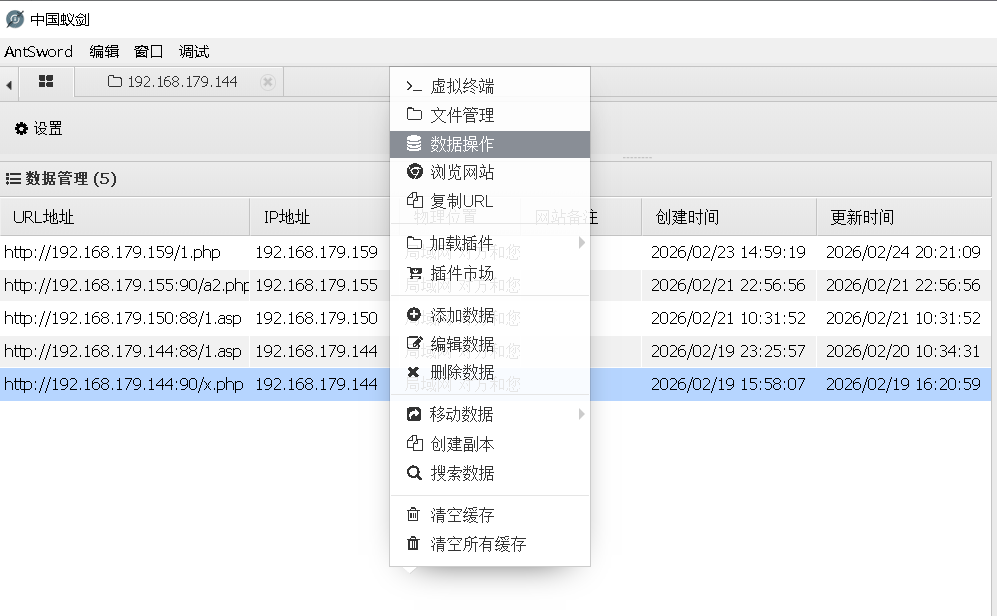Open the AntSword menu
Viewport: 997px width, 616px height.
coord(38,51)
